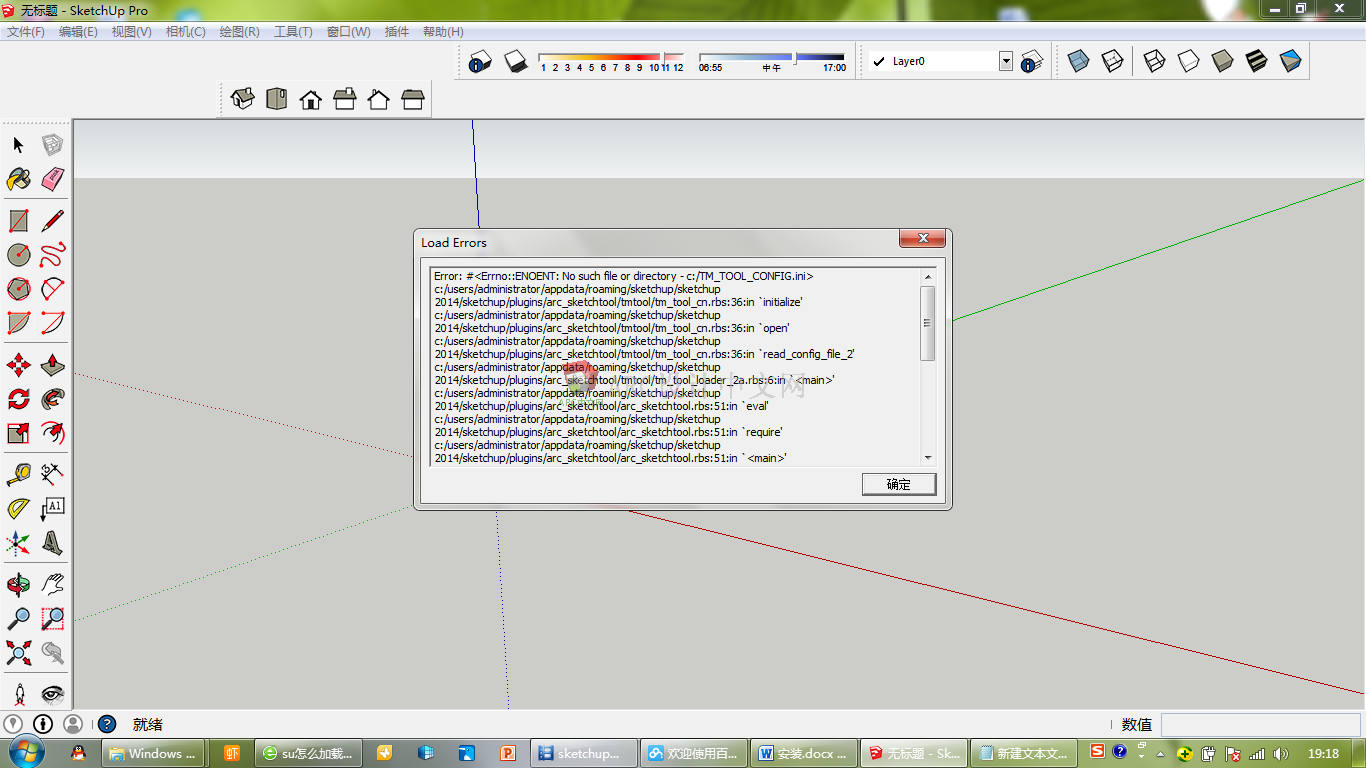Image resolution: width=1366 pixels, height=768 pixels.
Task: Activate the Follow Me tool
Action: (53, 399)
